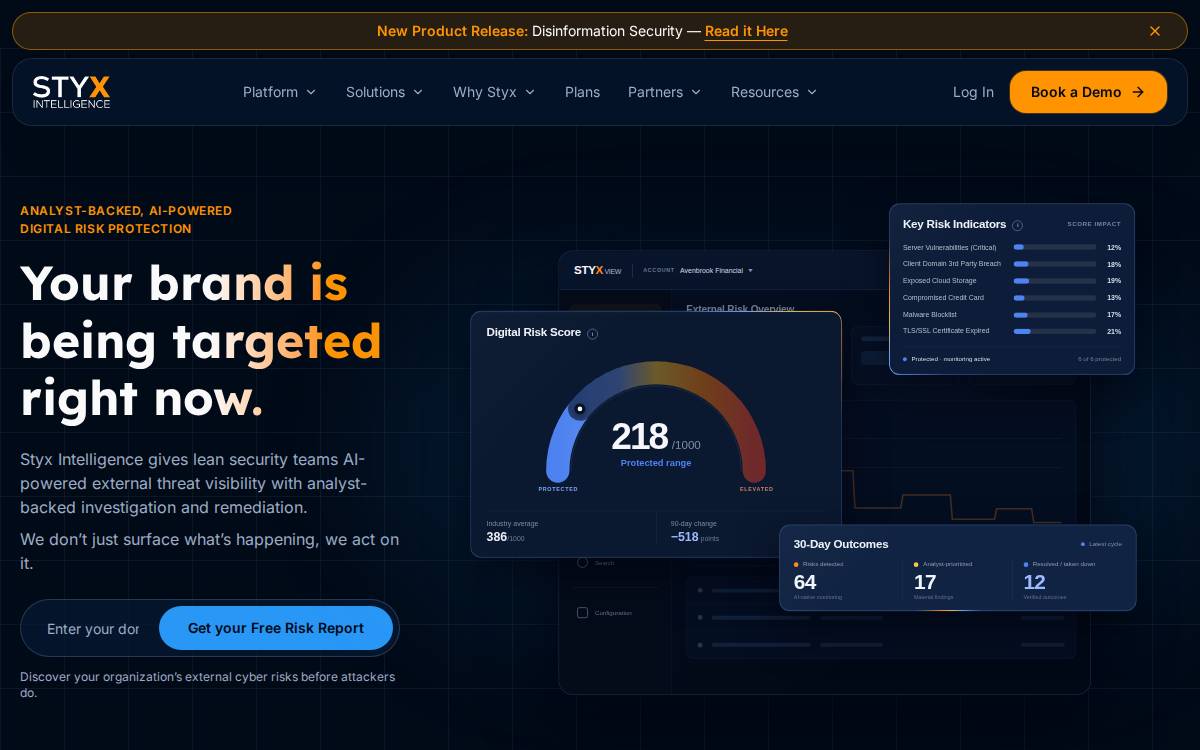Image resolution: width=1200 pixels, height=750 pixels.
Task: Click the yellow Analyst-prioritized dot
Action: 916,564
